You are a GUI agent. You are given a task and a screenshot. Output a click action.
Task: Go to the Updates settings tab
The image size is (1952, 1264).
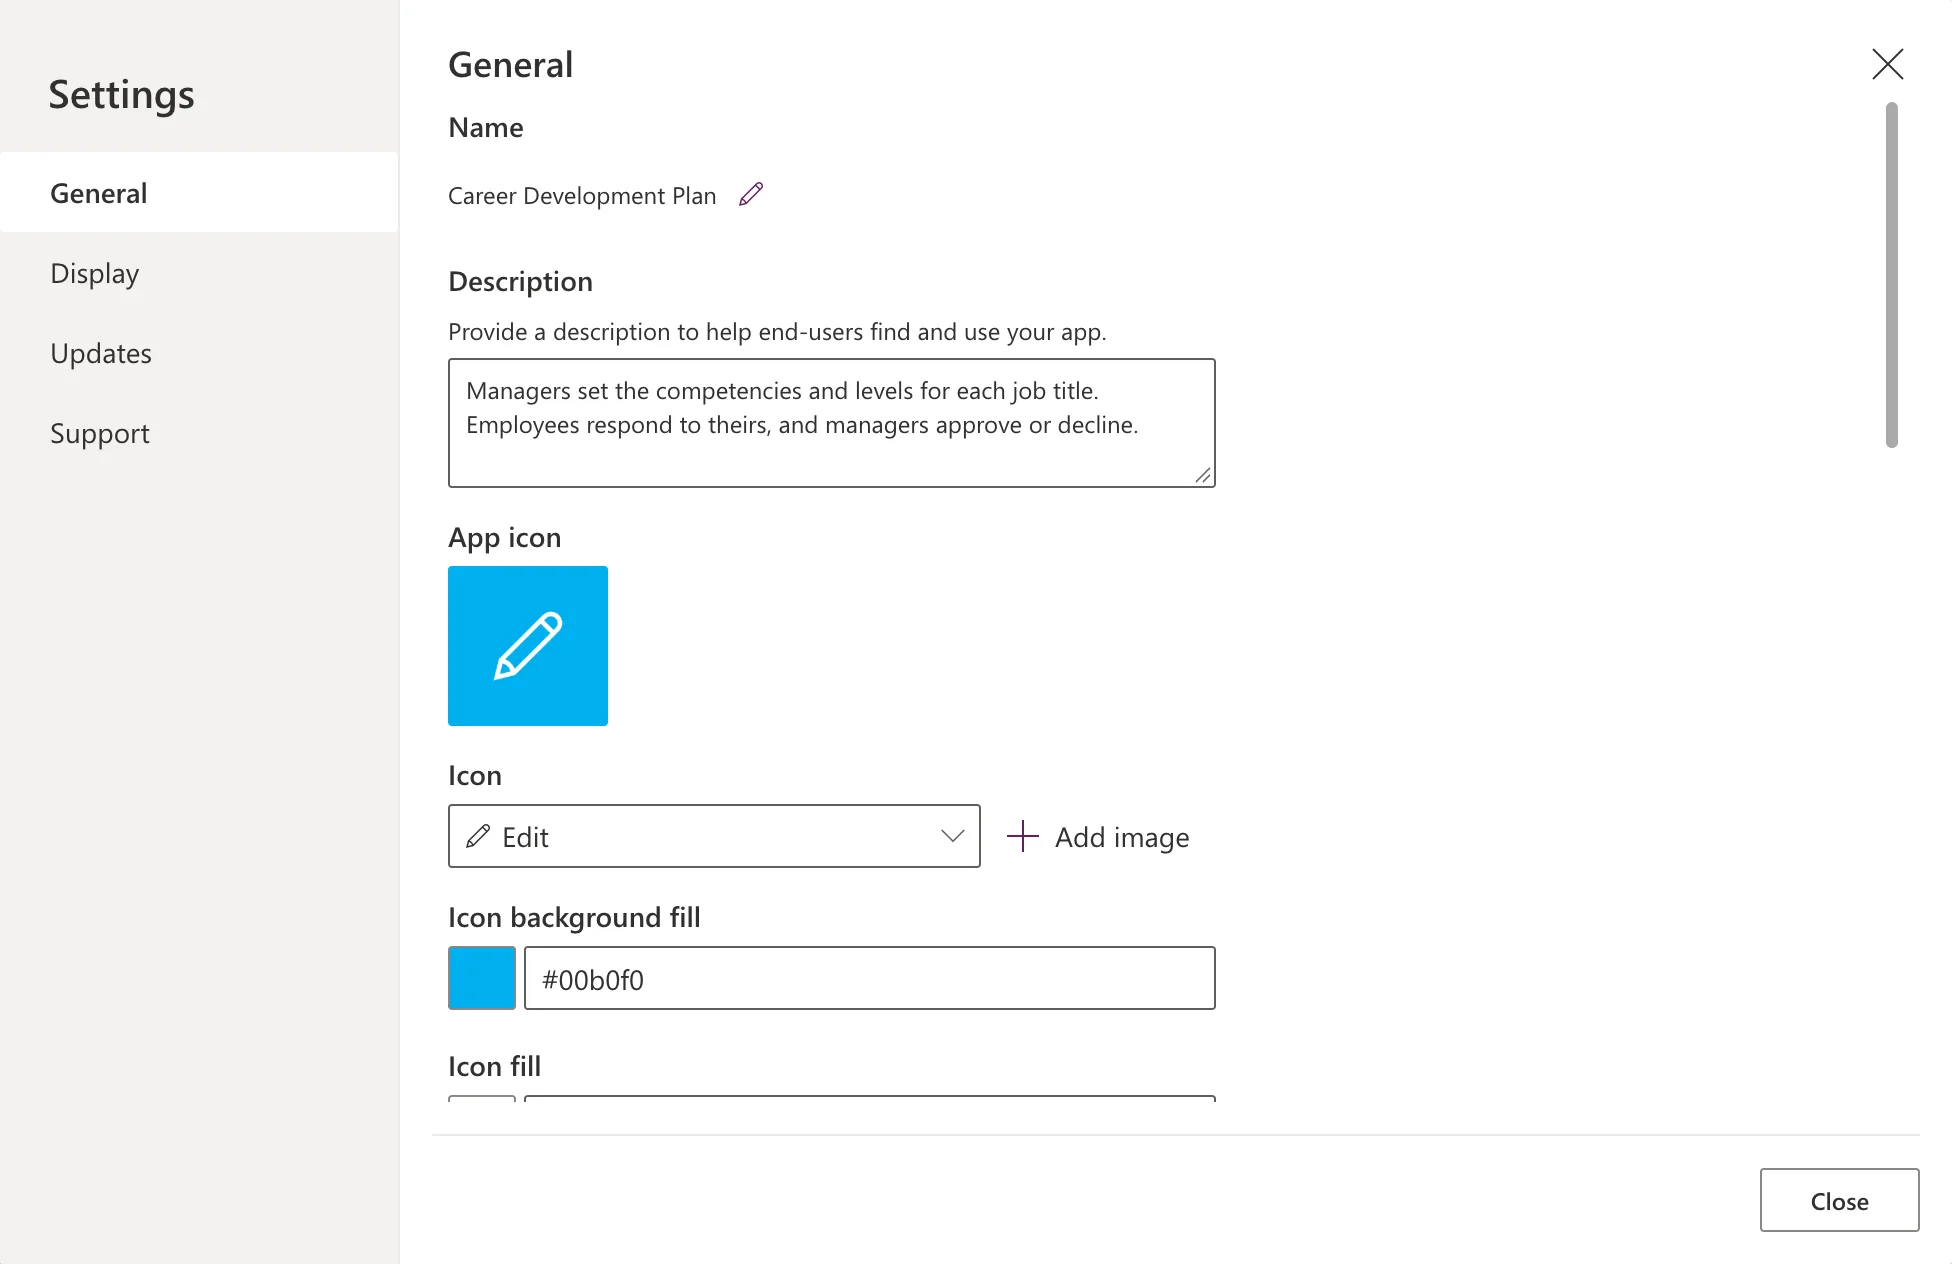[x=199, y=352]
